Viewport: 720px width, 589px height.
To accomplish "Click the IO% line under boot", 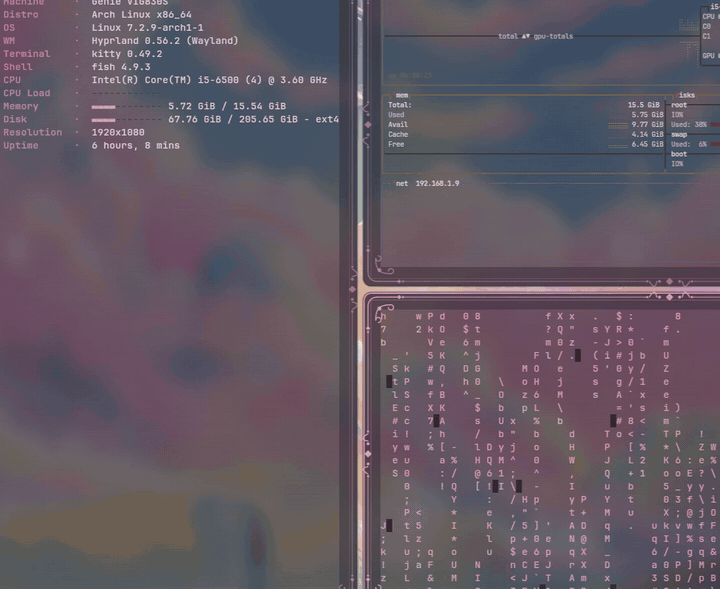I will click(677, 164).
